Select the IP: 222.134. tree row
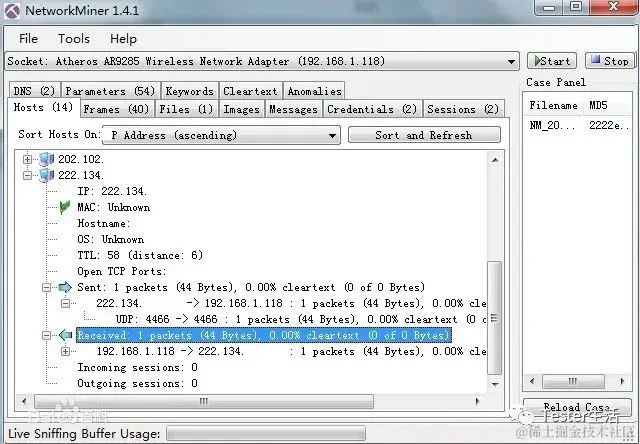 click(x=112, y=191)
